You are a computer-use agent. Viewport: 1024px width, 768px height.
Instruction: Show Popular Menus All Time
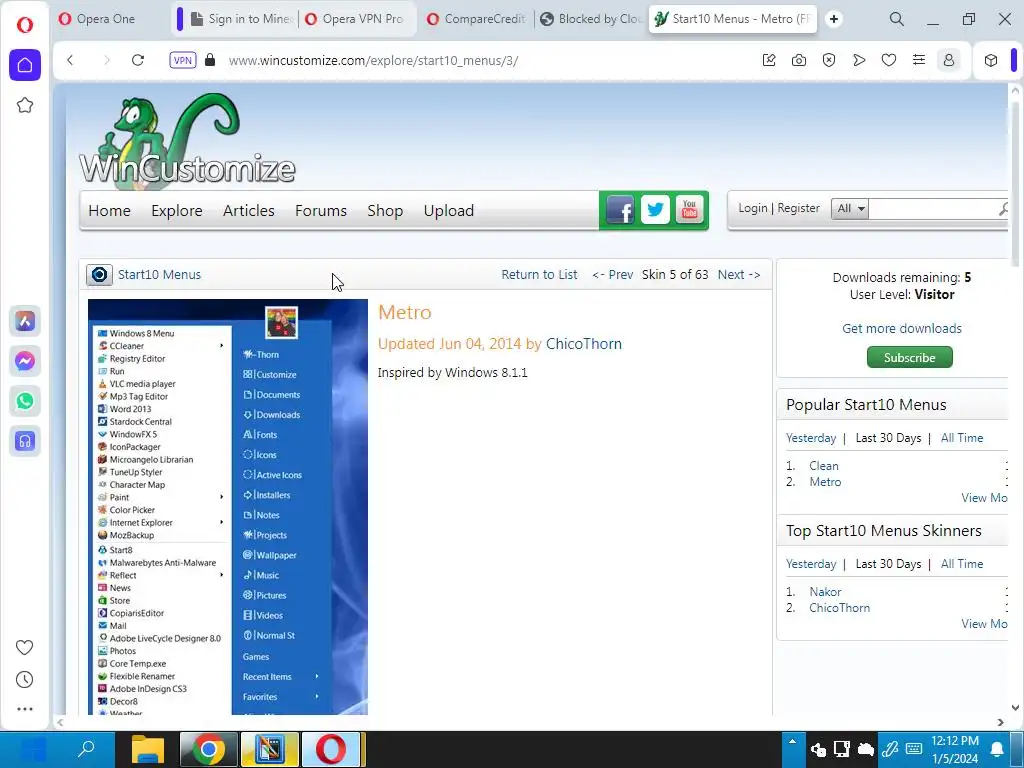962,438
